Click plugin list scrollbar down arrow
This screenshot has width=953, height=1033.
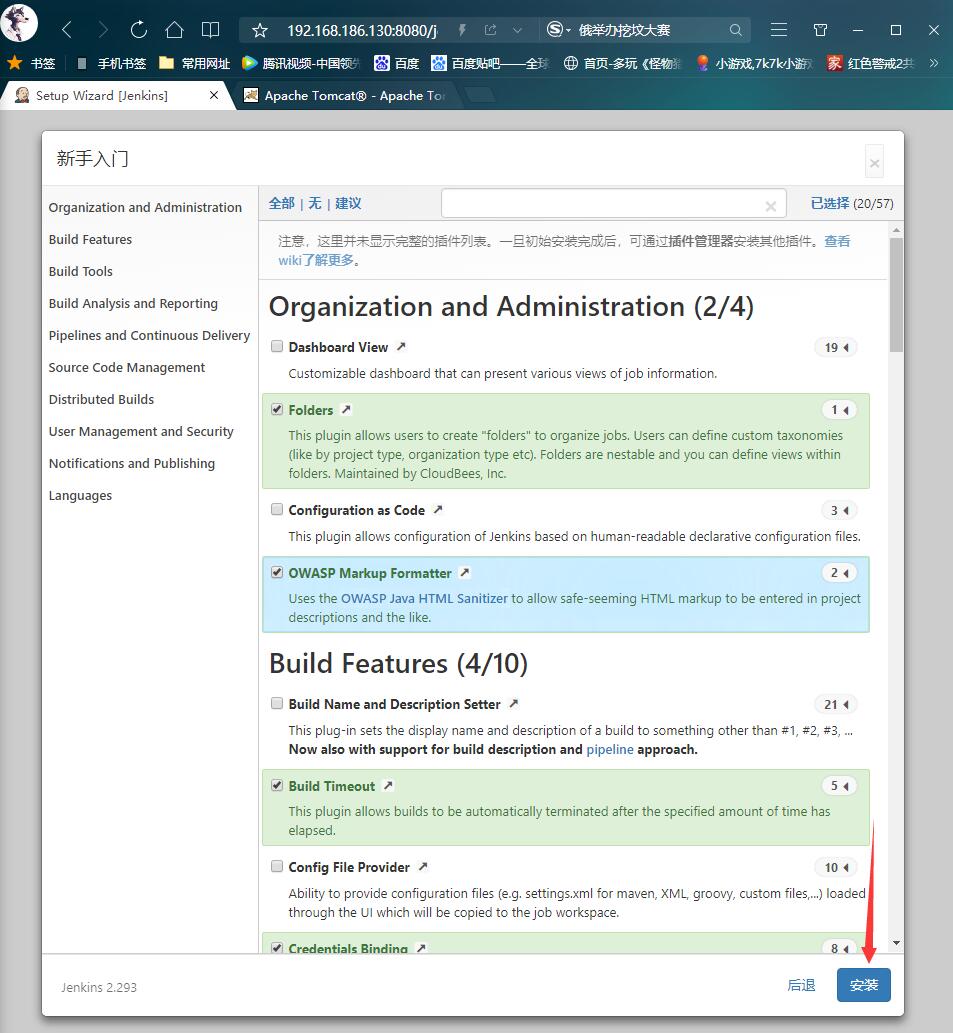tap(896, 943)
